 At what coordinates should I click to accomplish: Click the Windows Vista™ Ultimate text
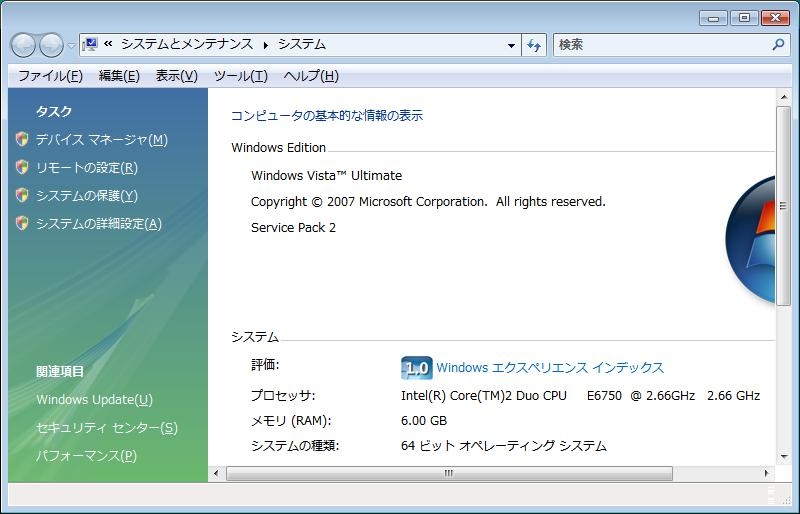coord(327,176)
